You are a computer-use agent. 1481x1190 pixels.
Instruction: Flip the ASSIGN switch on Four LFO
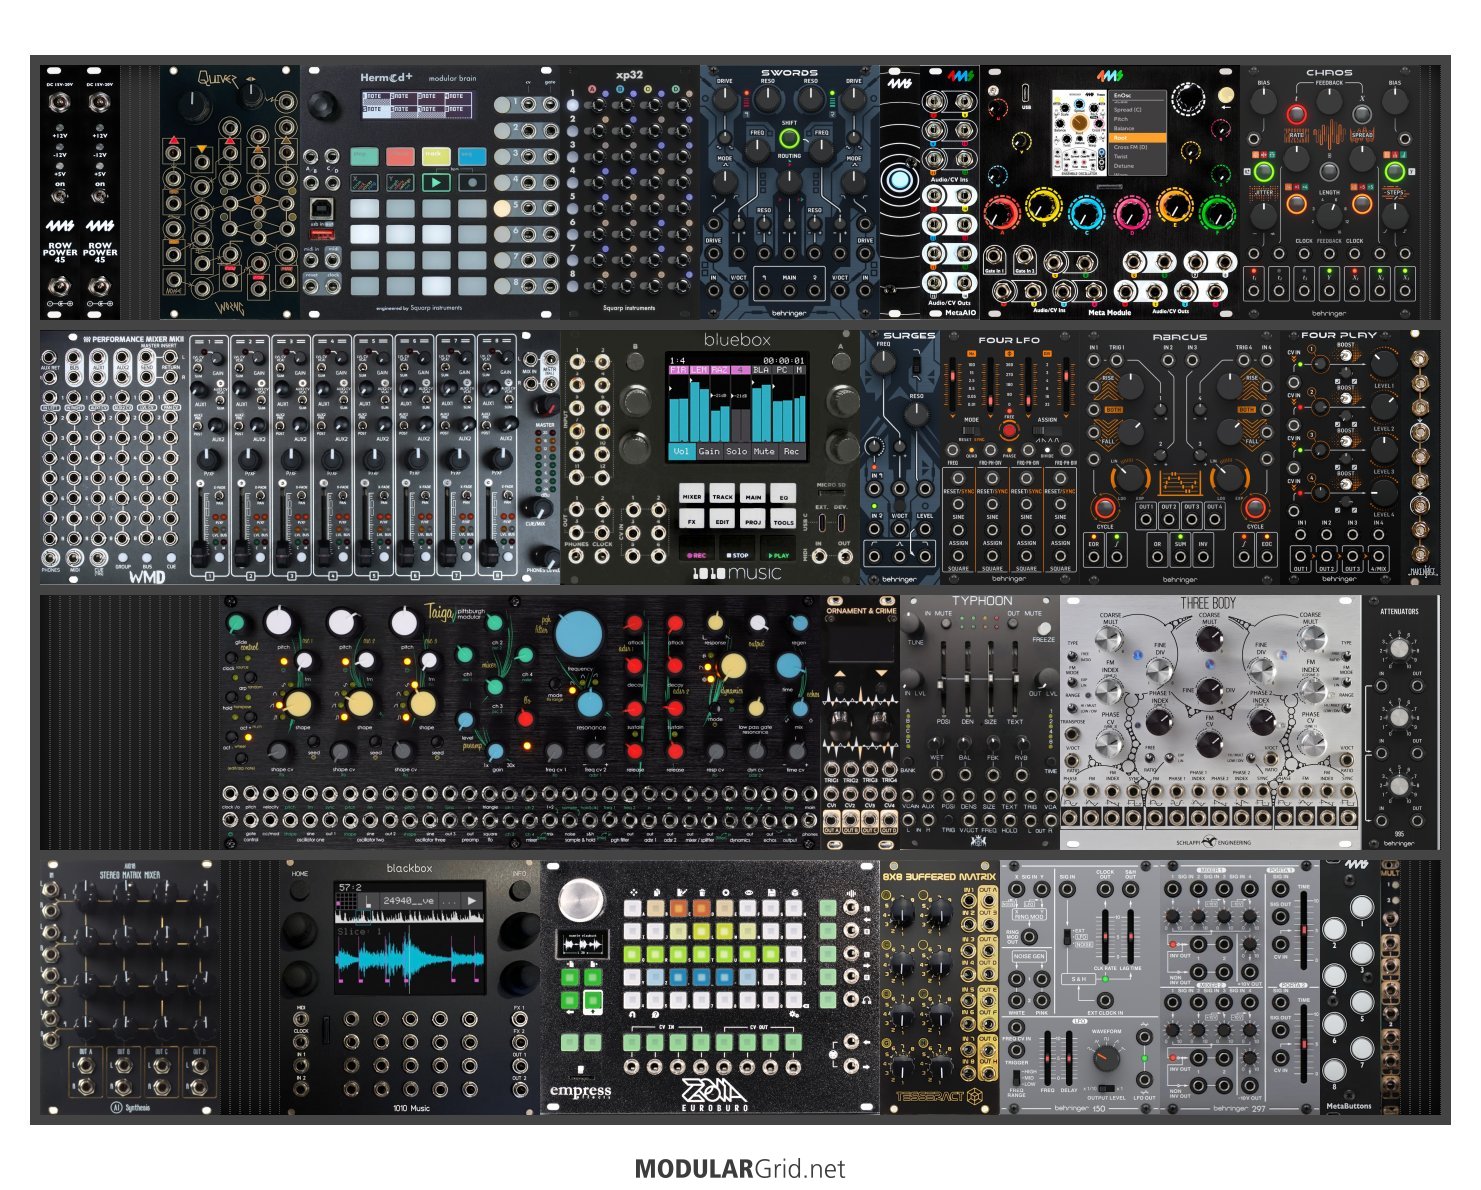pyautogui.click(x=1047, y=430)
